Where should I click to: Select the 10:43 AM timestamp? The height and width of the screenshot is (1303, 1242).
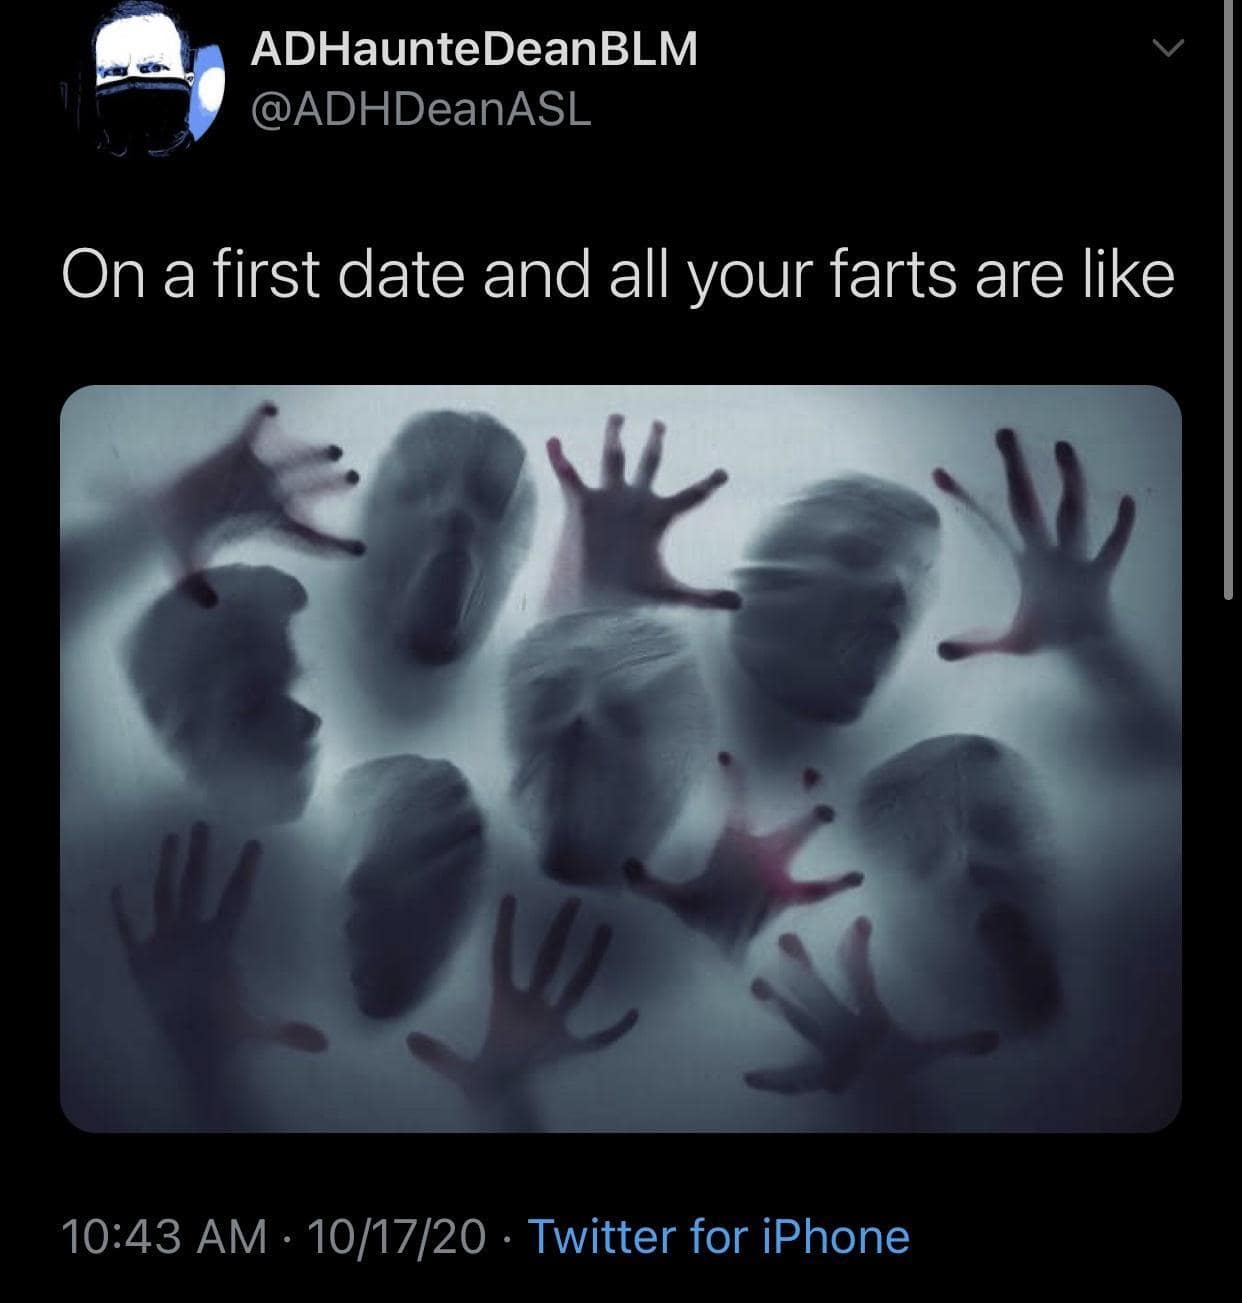tap(163, 1237)
